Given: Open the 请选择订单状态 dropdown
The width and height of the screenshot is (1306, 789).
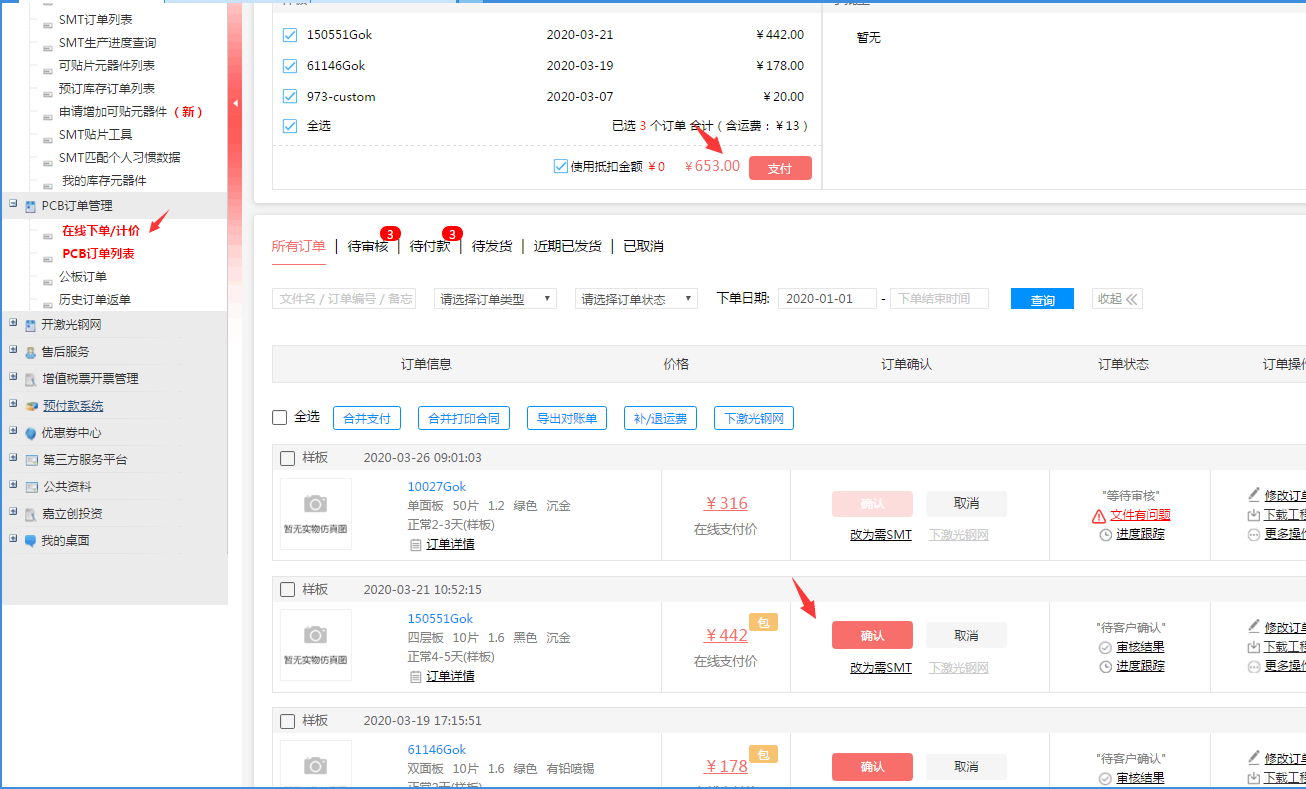Looking at the screenshot, I should (x=636, y=299).
